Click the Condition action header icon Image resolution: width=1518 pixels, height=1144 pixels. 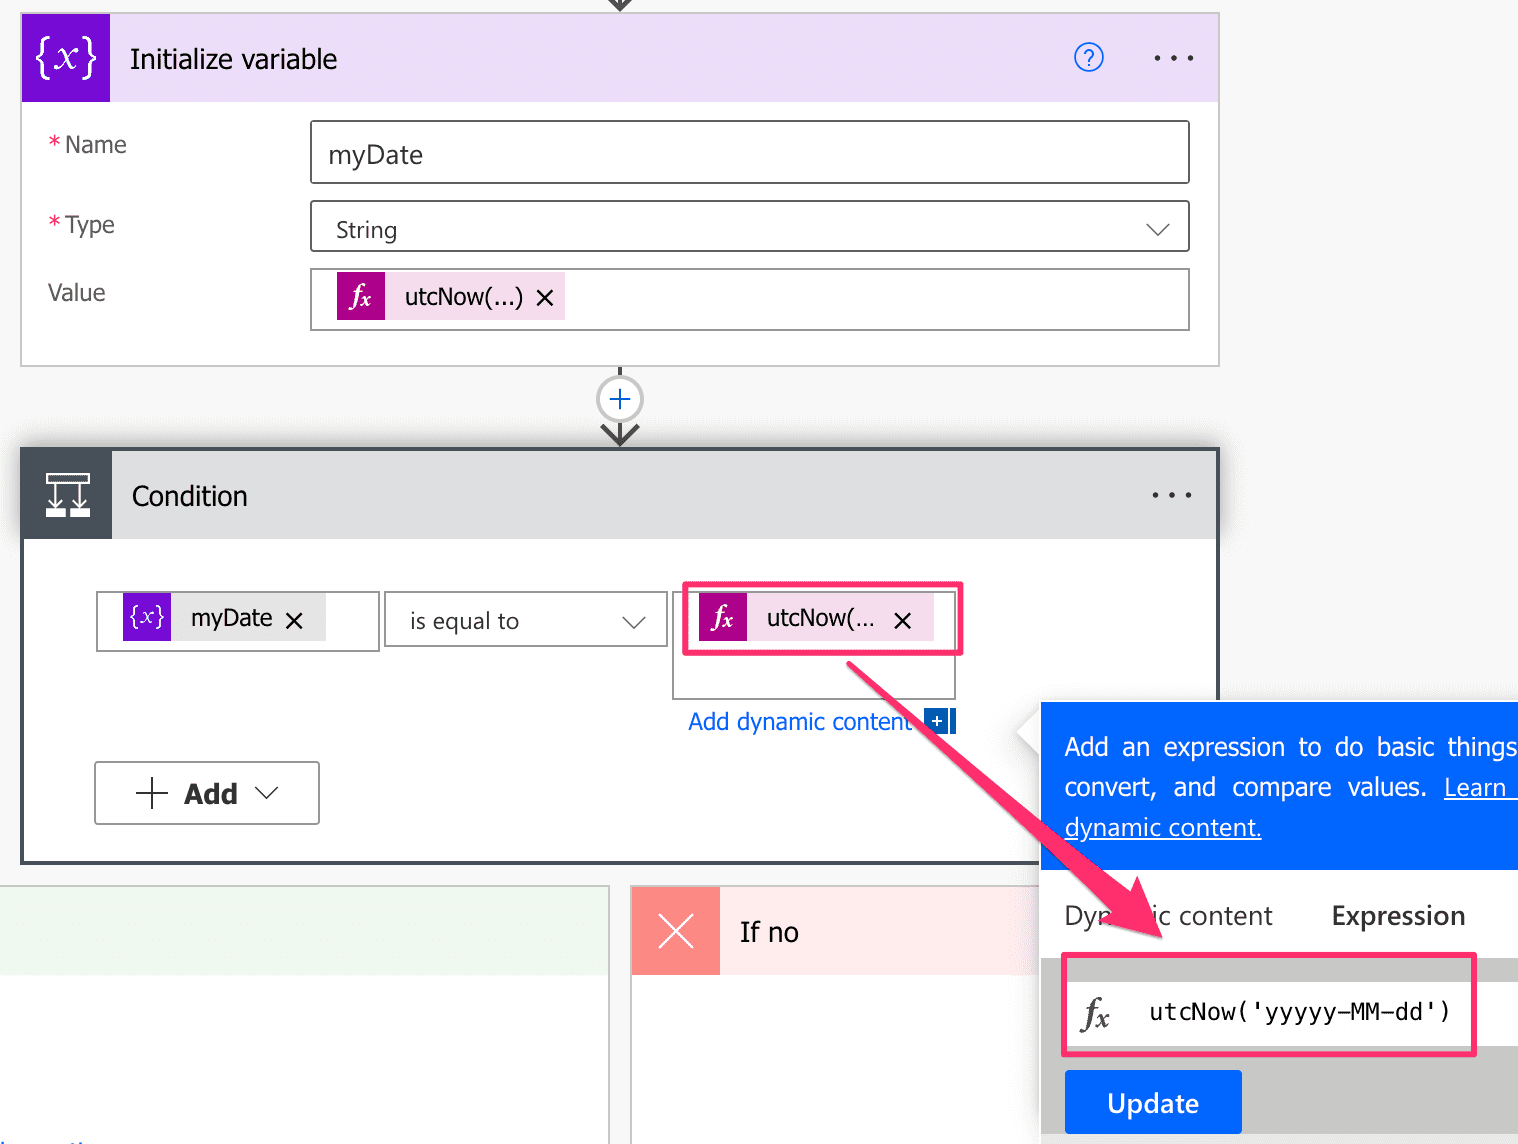coord(65,494)
